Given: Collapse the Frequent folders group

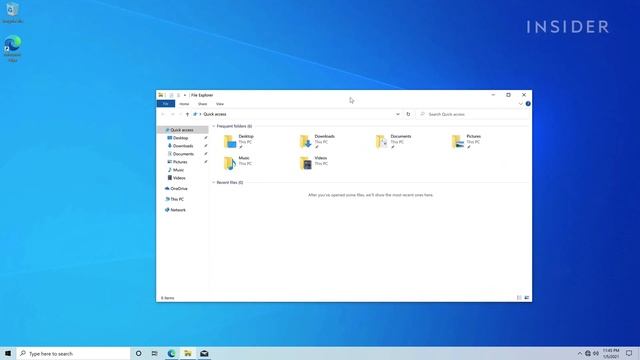Looking at the screenshot, I should [213, 126].
